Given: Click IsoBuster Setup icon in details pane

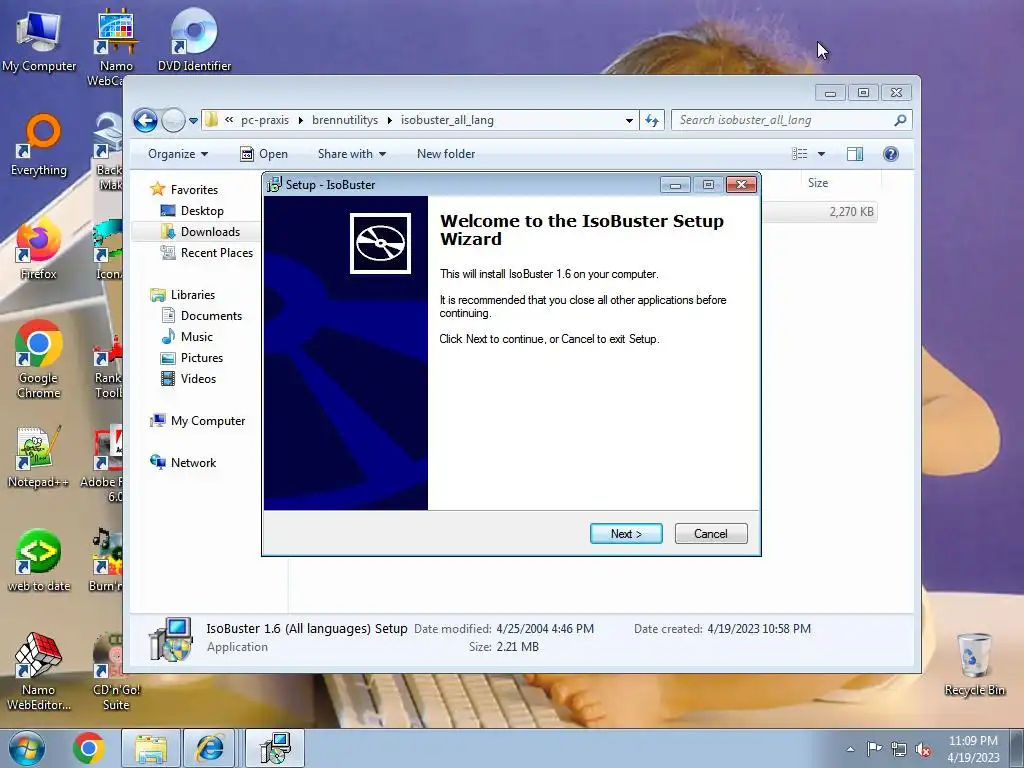Looking at the screenshot, I should pyautogui.click(x=170, y=639).
